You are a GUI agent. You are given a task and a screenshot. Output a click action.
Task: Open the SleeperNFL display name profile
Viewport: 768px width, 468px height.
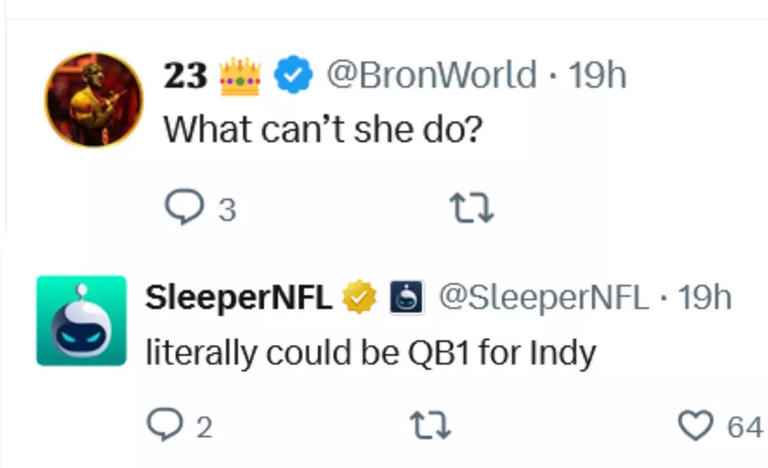[239, 297]
